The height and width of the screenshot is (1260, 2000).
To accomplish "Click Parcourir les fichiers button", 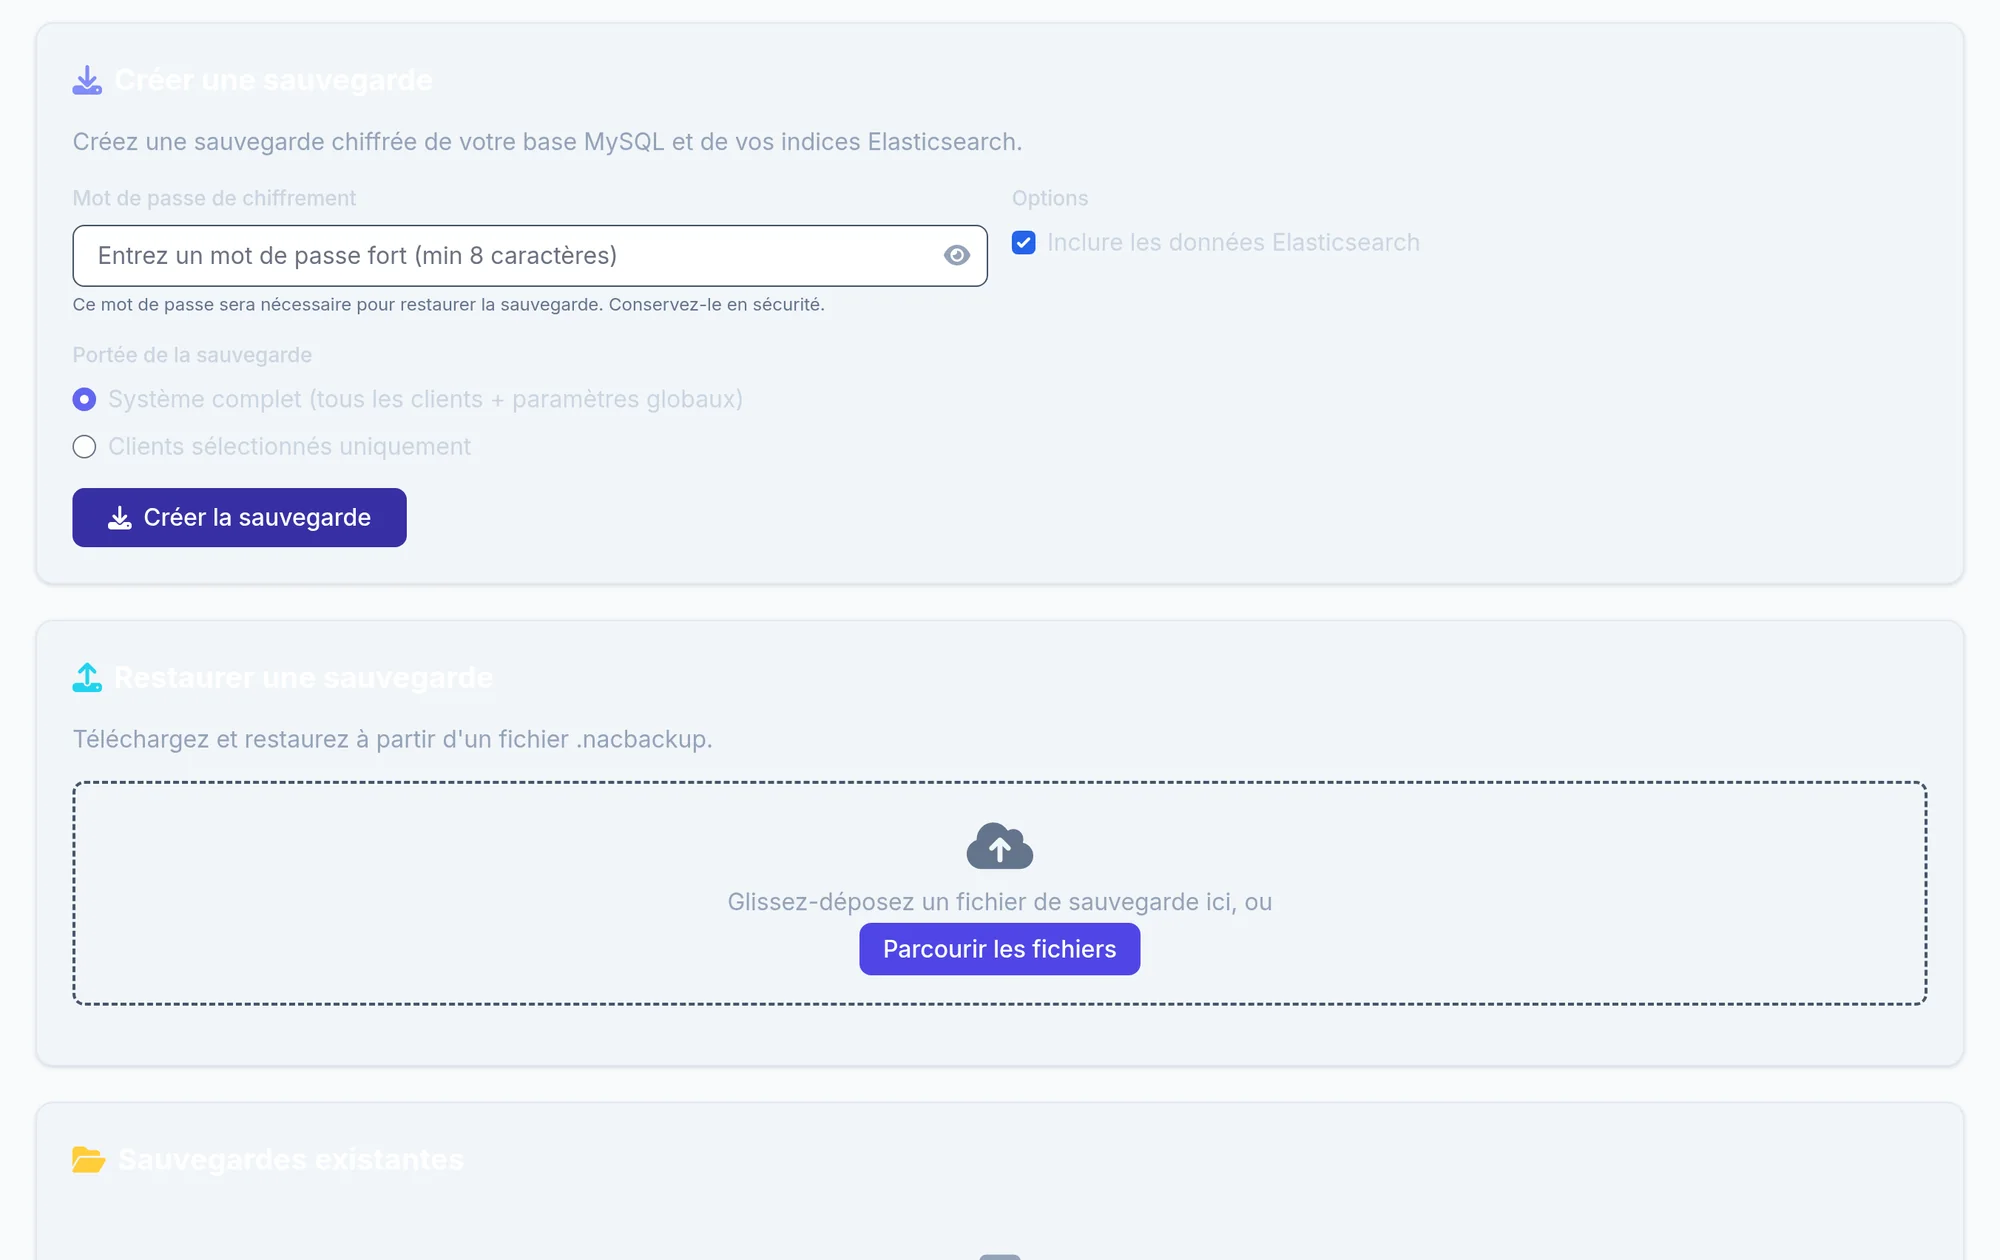I will 1000,949.
